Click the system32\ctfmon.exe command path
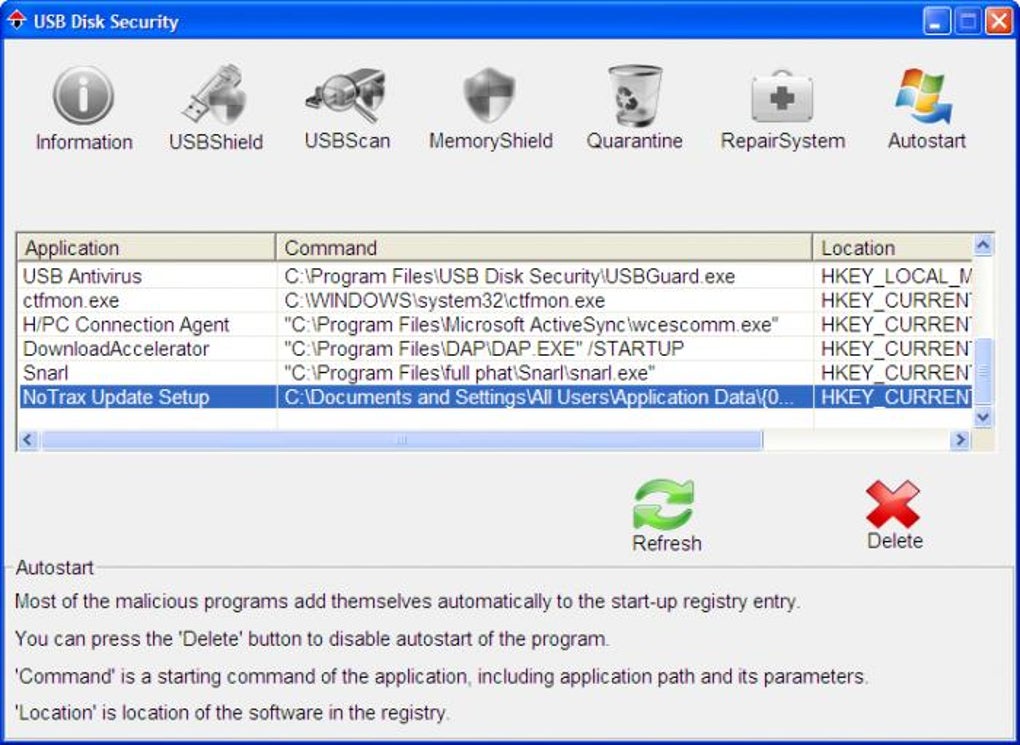This screenshot has height=745, width=1020. pos(444,301)
